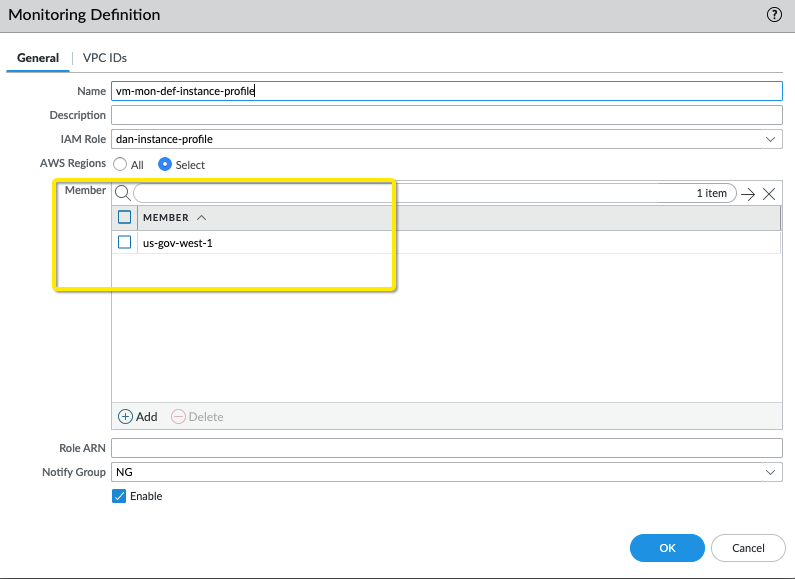Sort by the MEMBER column header
This screenshot has width=795, height=579.
166,217
